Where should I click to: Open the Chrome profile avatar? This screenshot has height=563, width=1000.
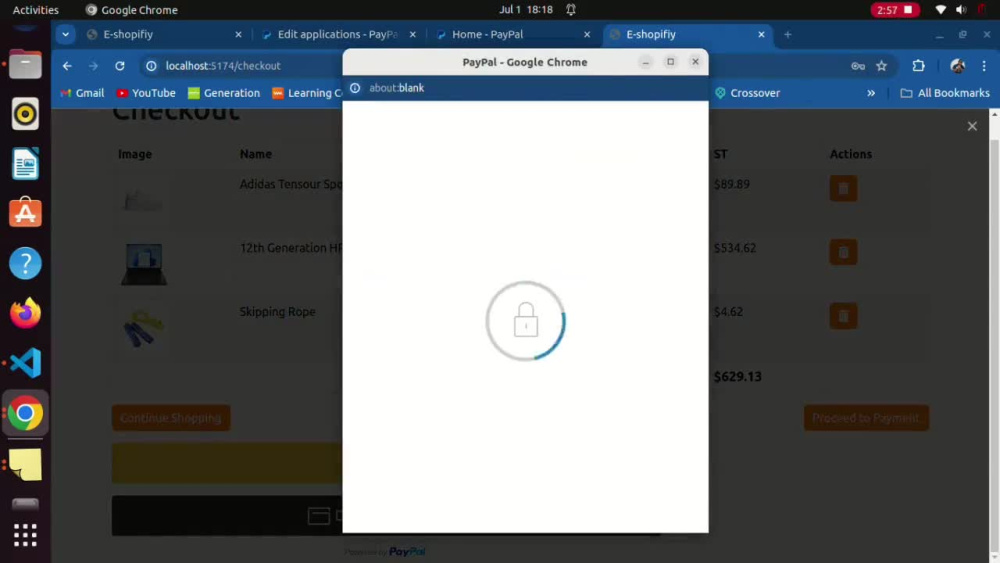957,66
